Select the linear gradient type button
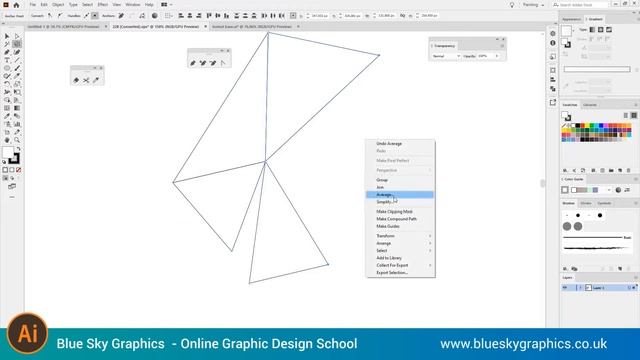 click(592, 30)
